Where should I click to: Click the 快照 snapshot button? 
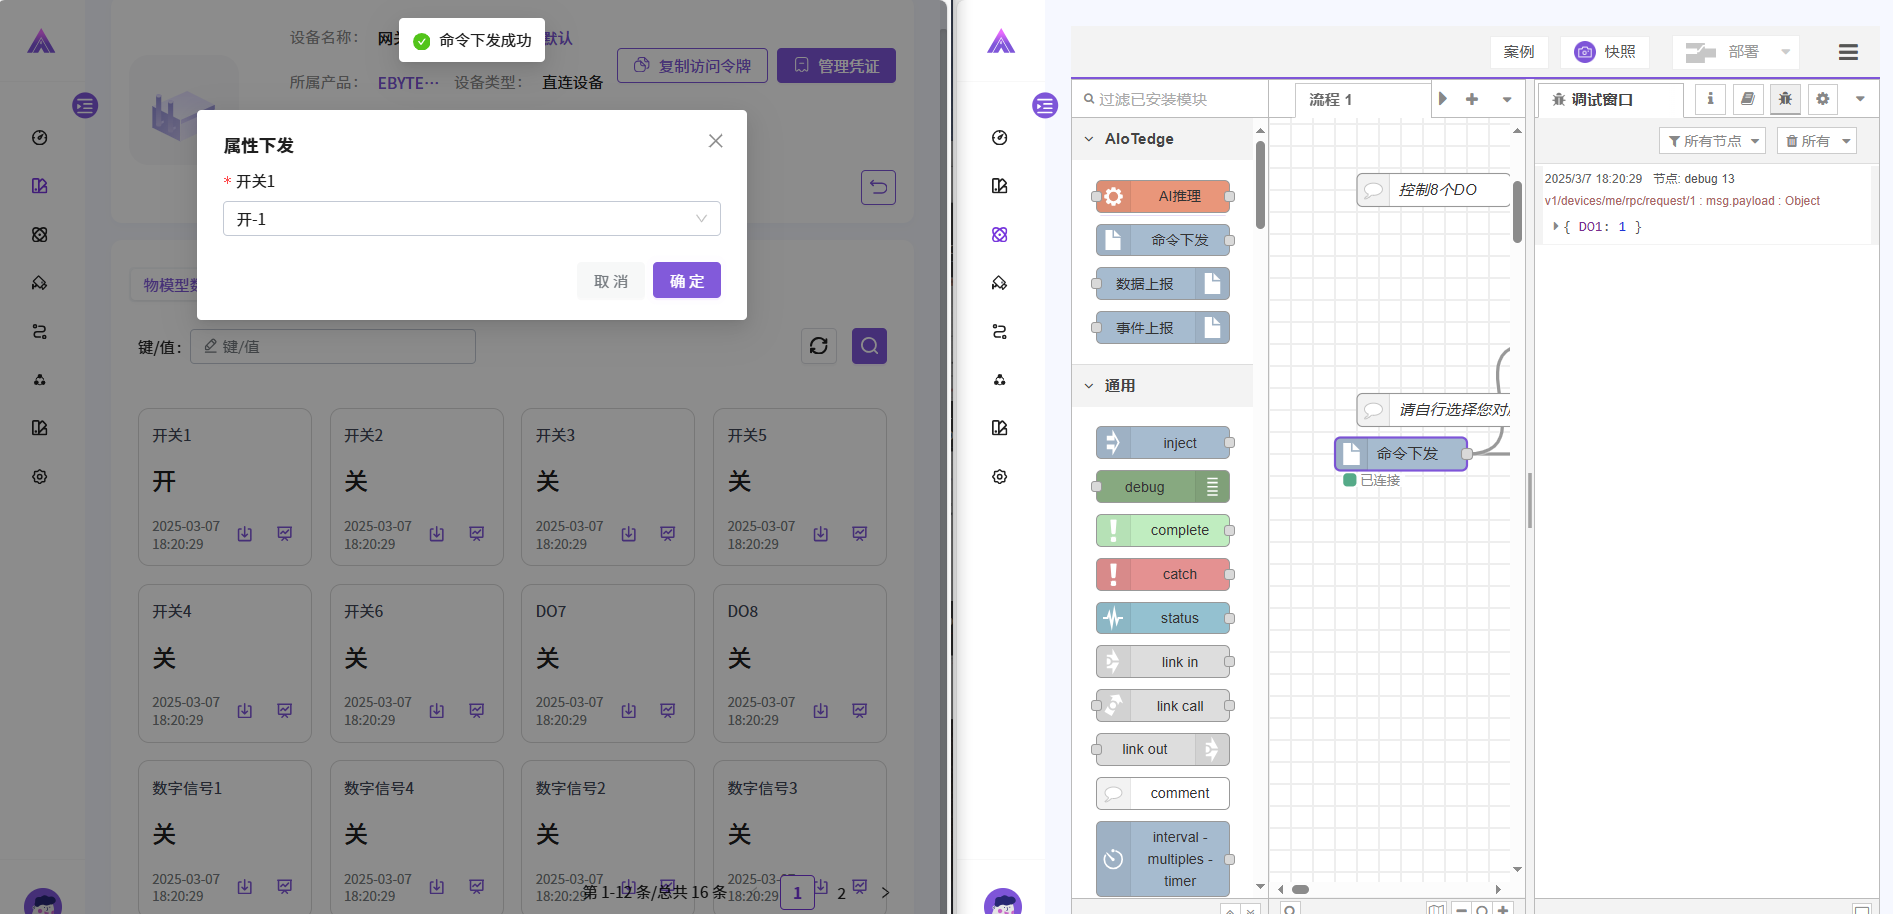coord(1605,52)
